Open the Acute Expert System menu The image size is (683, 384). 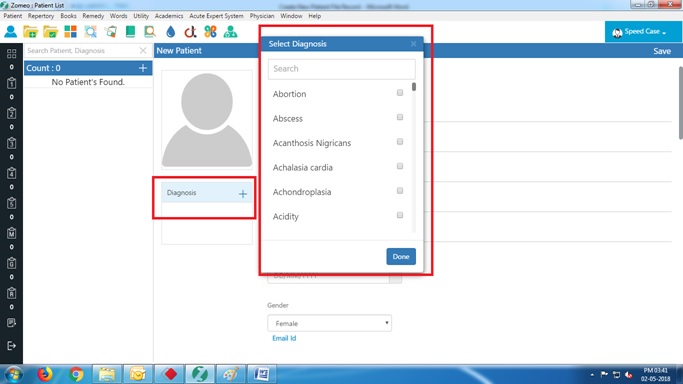(x=216, y=16)
